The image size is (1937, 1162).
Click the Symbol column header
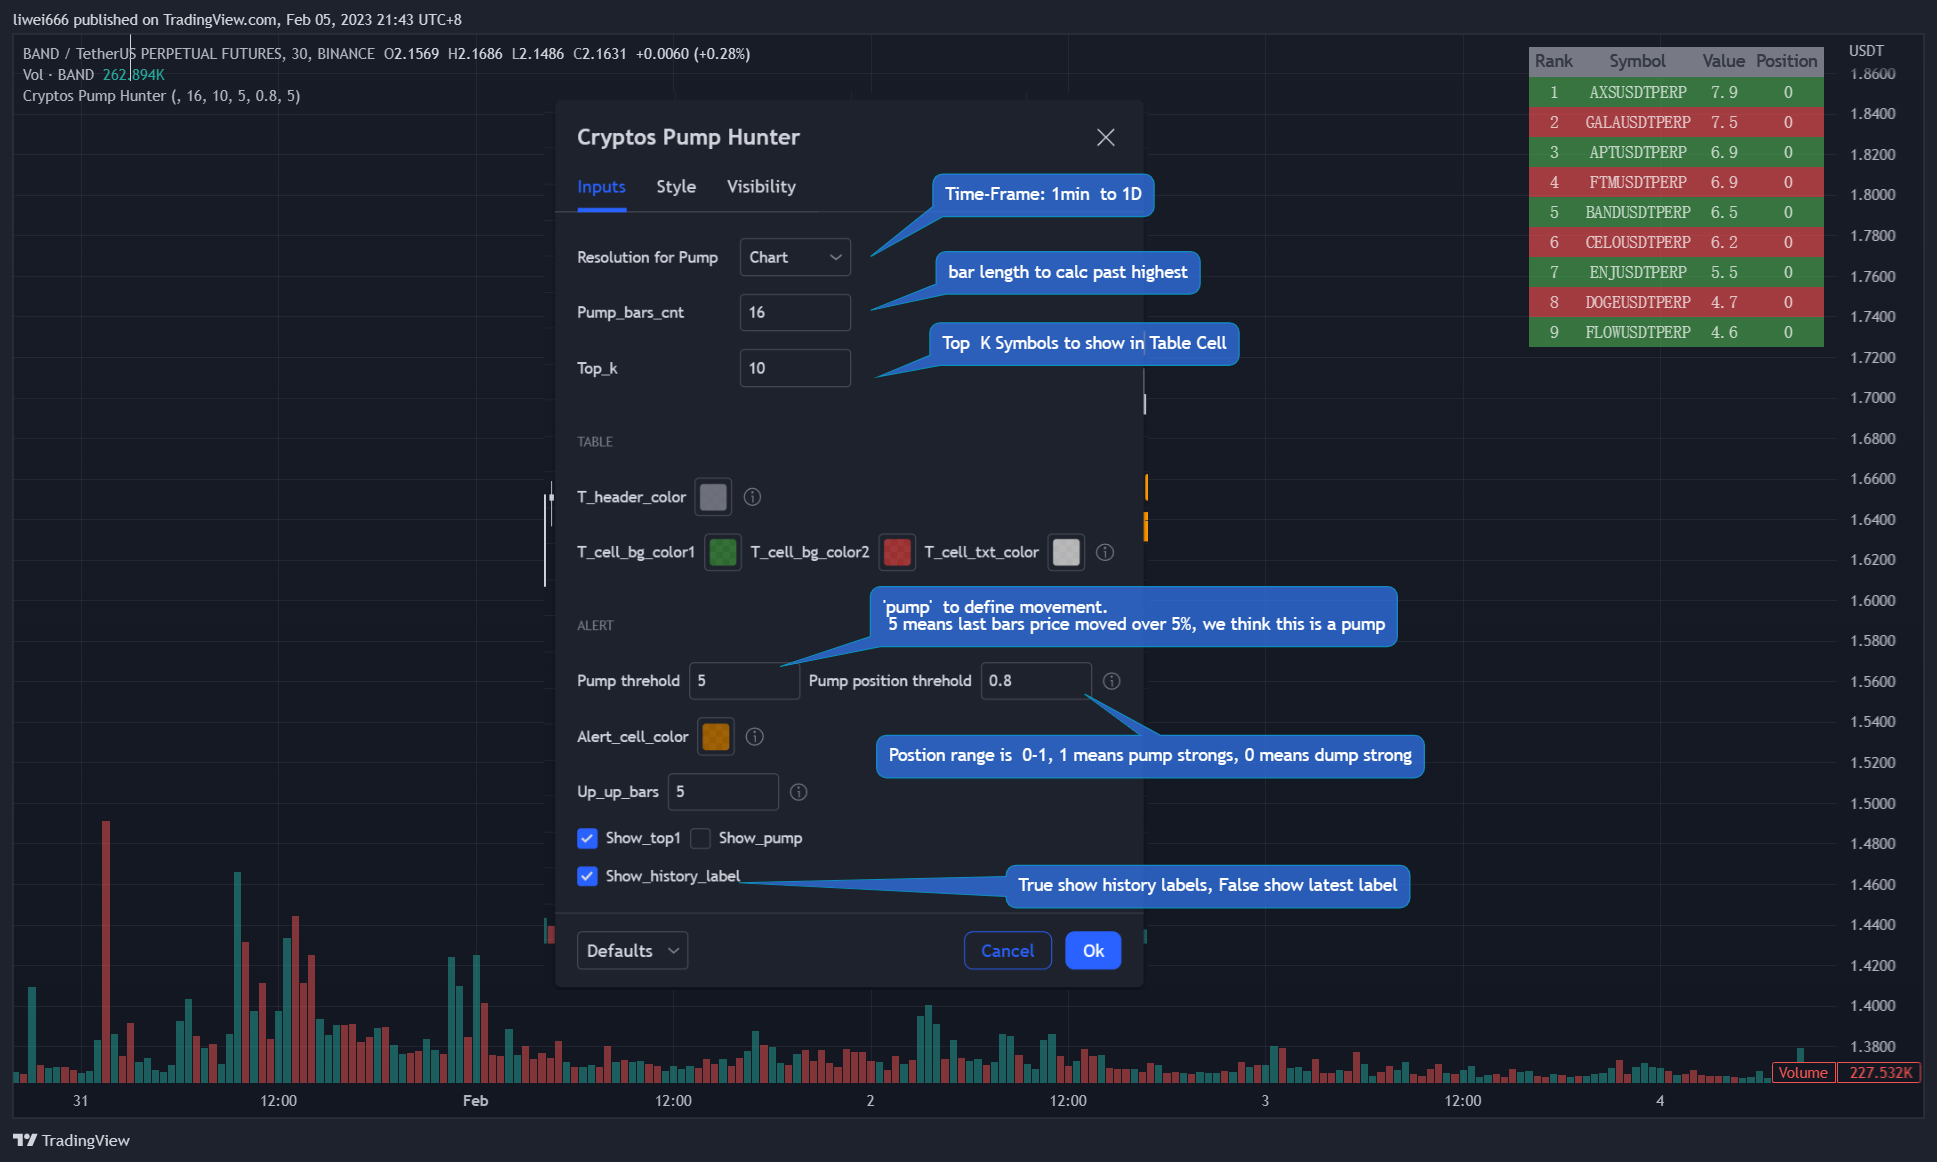coord(1637,61)
